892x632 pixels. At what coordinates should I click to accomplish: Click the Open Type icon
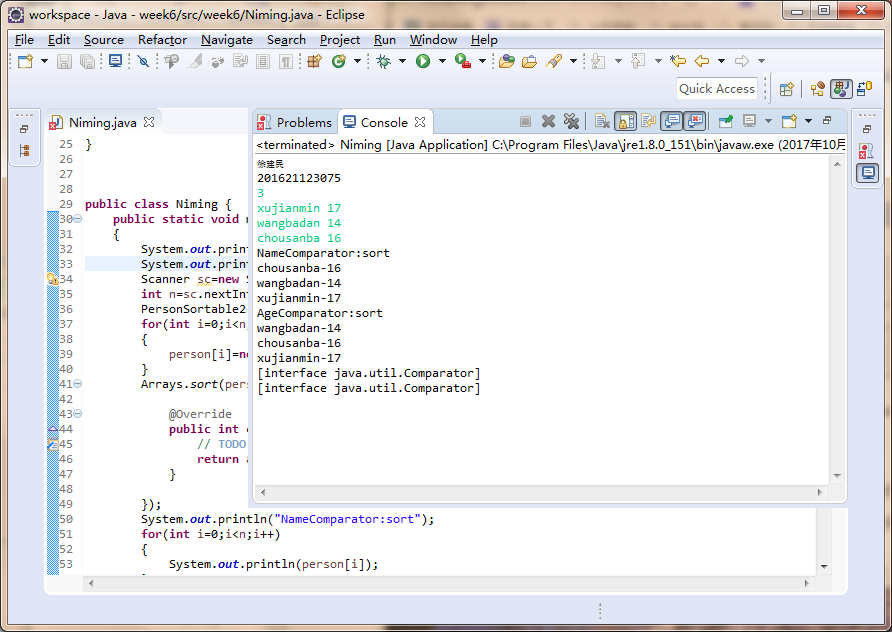(506, 61)
